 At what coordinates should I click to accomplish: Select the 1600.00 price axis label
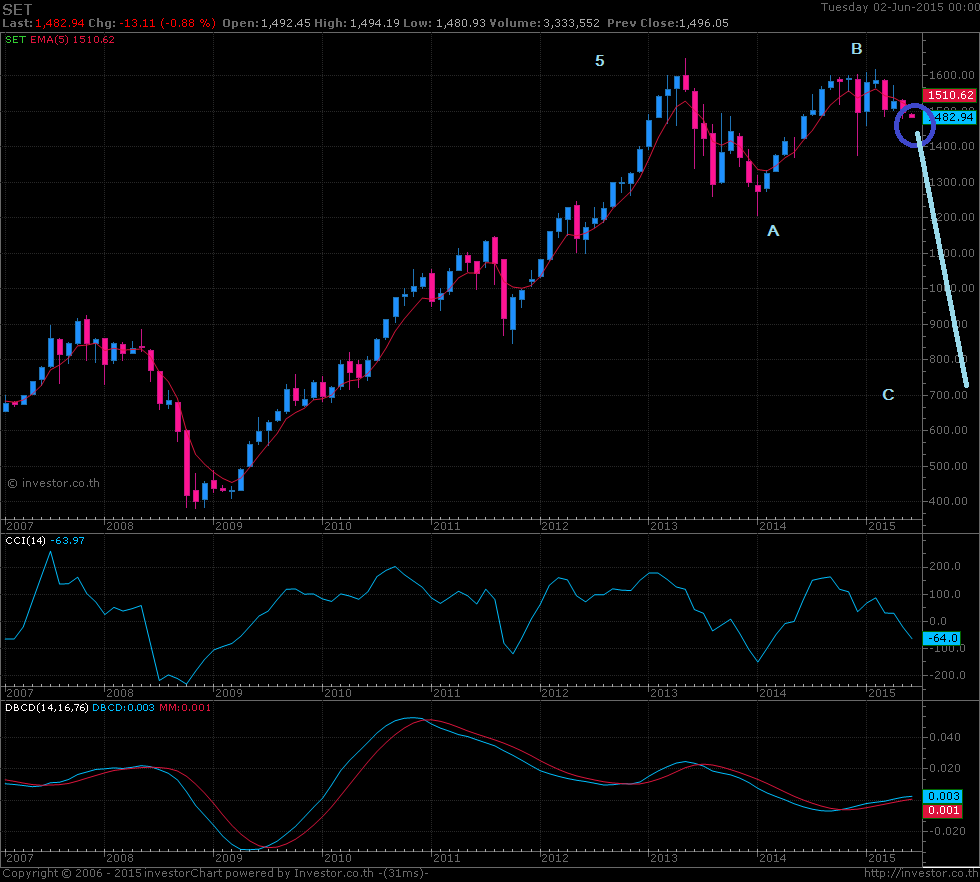pyautogui.click(x=951, y=75)
